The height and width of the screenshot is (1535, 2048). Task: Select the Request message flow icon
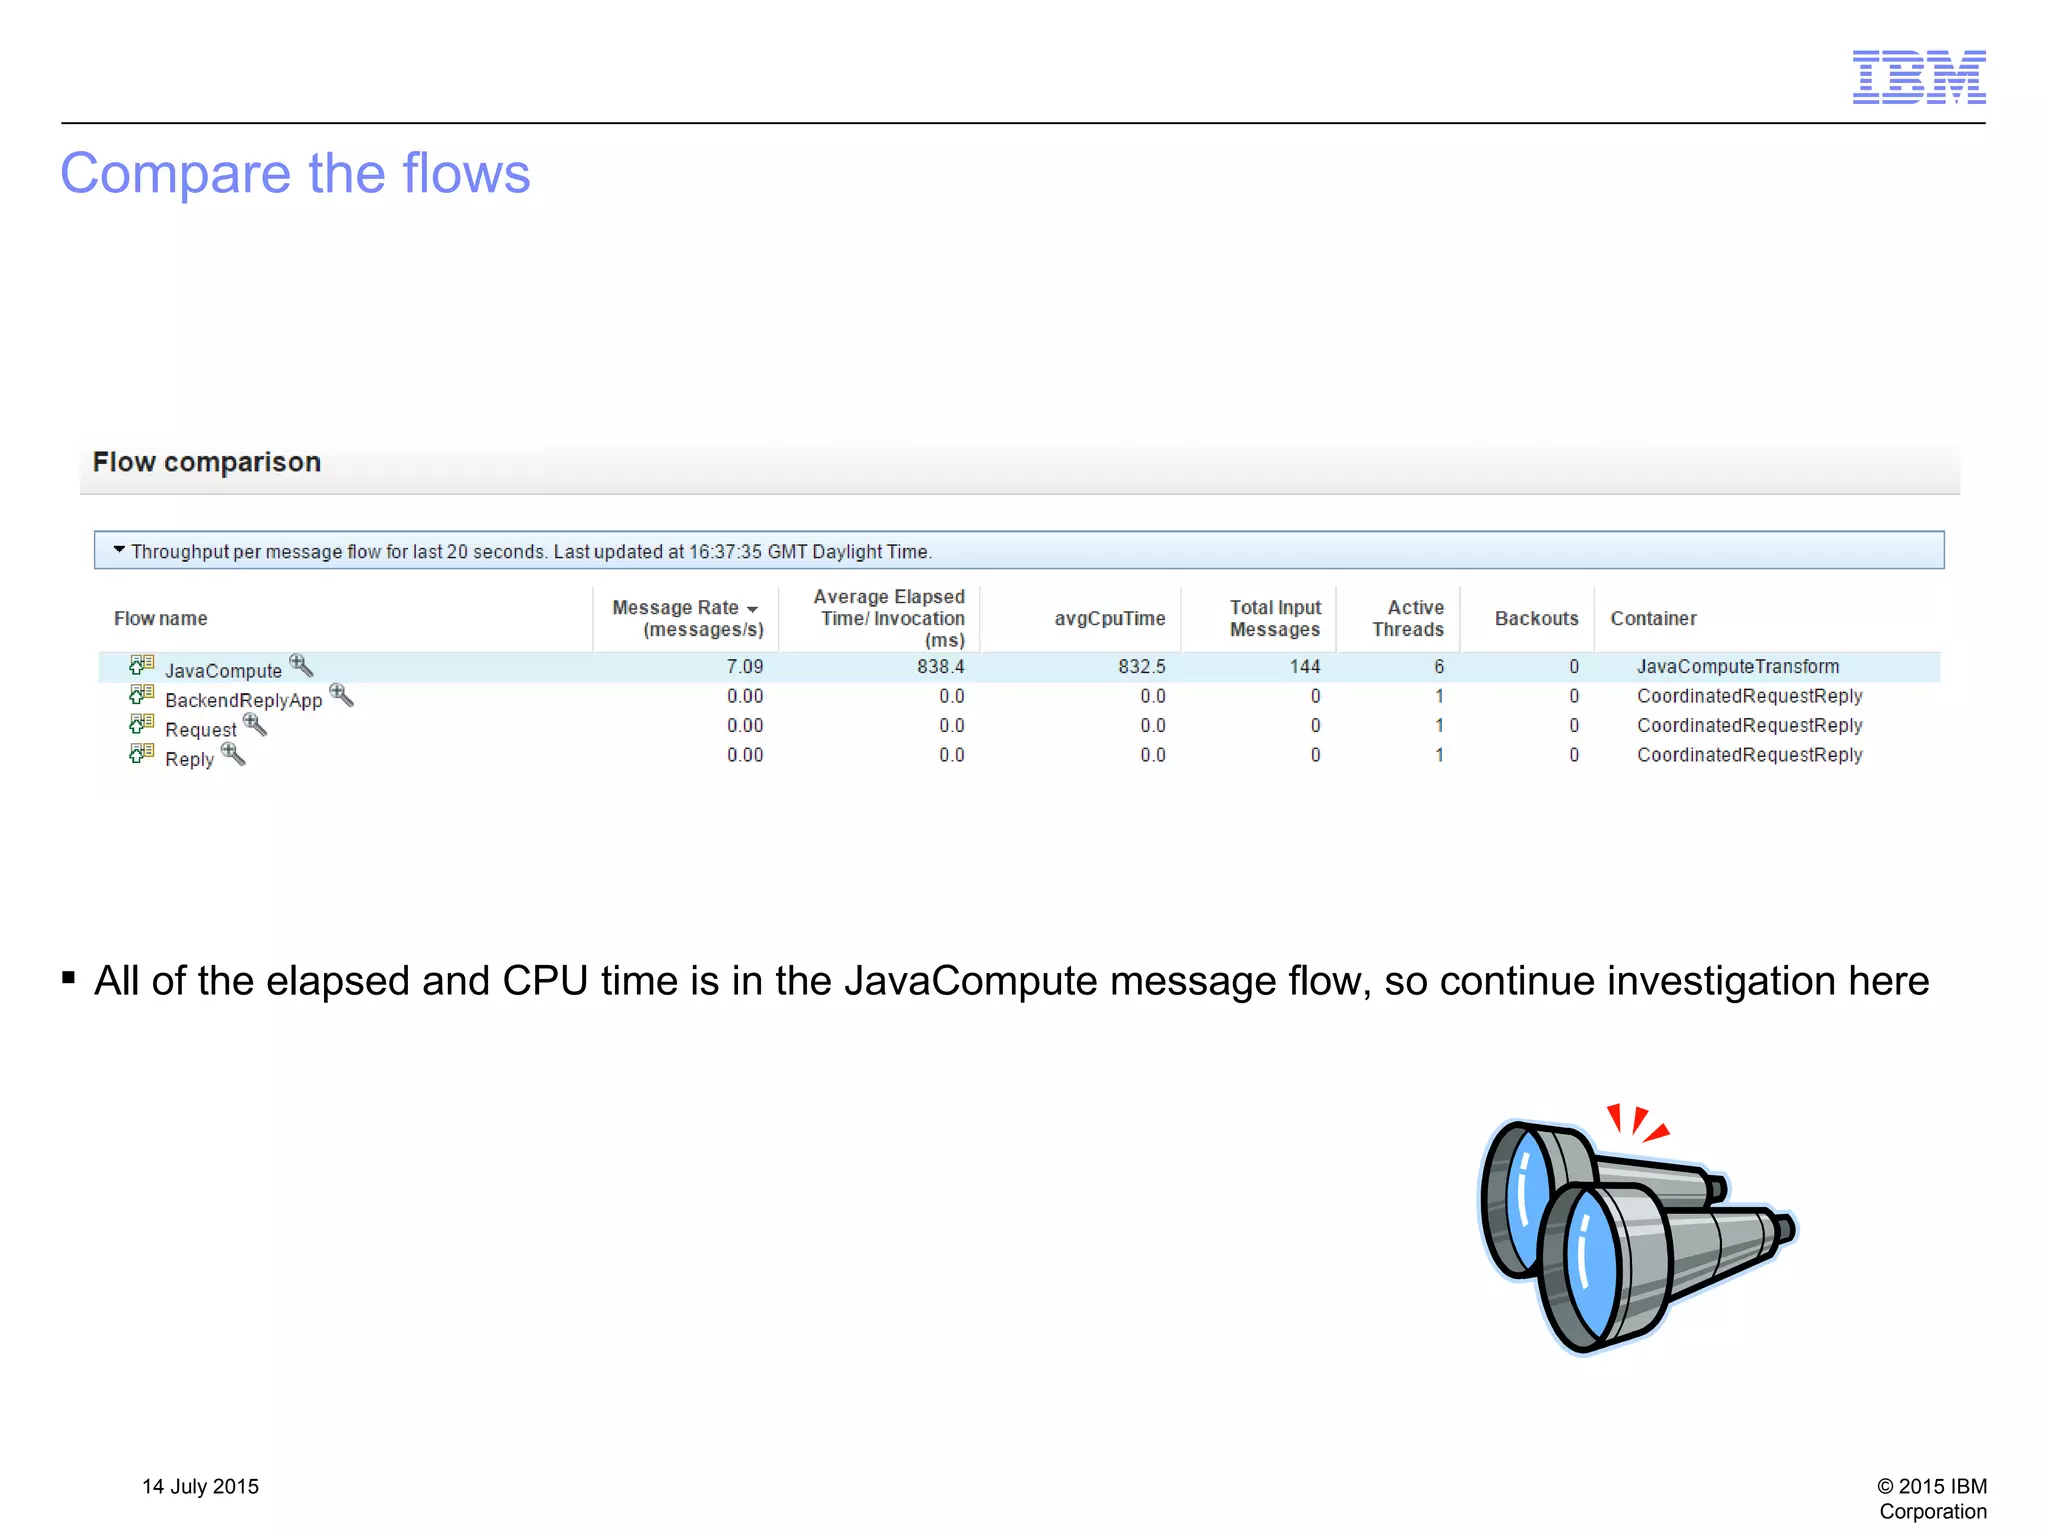tap(141, 723)
